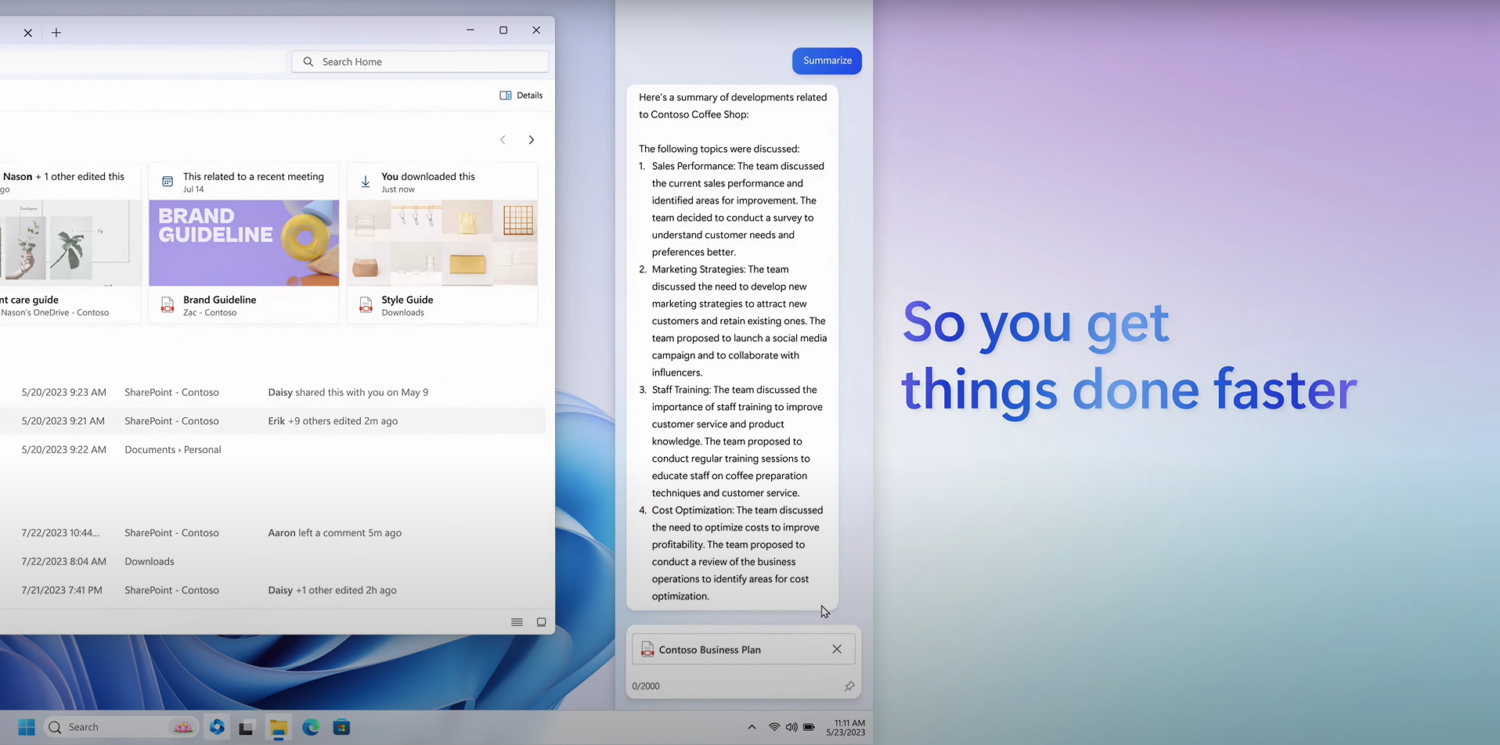The width and height of the screenshot is (1500, 745).
Task: Click the Contoso Business Plan PDF icon
Action: point(647,650)
